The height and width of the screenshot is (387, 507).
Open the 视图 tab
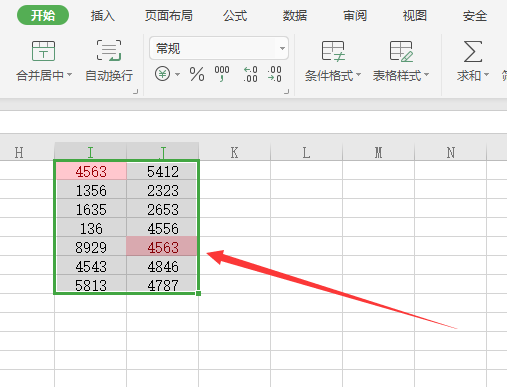click(x=415, y=16)
